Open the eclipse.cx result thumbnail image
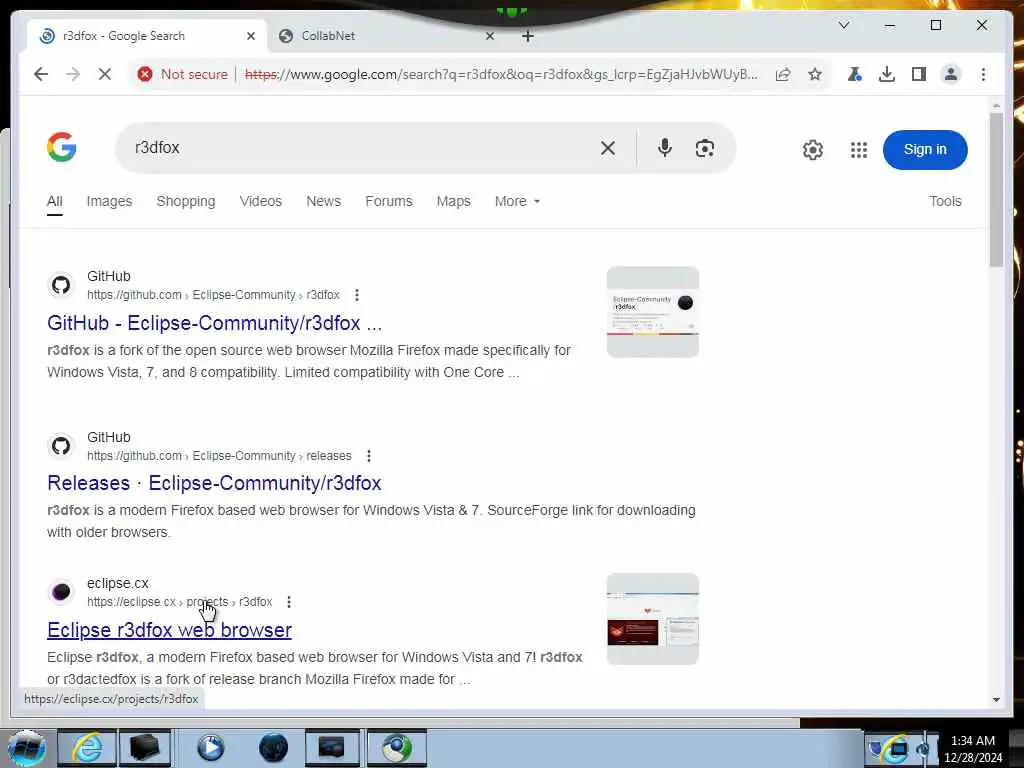1024x768 pixels. point(652,618)
